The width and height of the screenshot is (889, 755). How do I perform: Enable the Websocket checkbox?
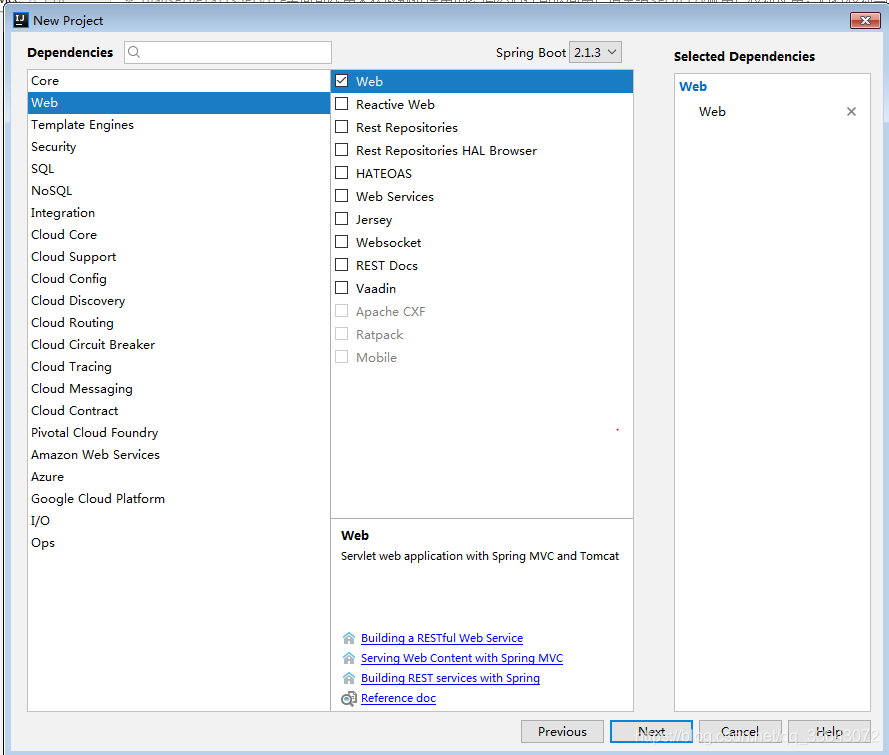[x=341, y=242]
